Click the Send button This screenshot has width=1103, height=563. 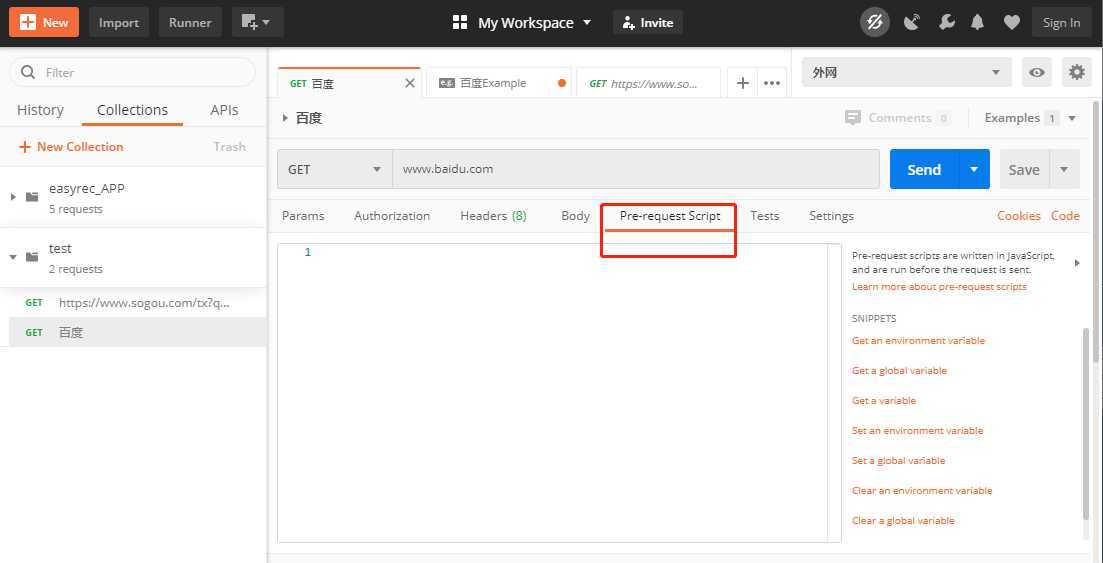pyautogui.click(x=923, y=169)
